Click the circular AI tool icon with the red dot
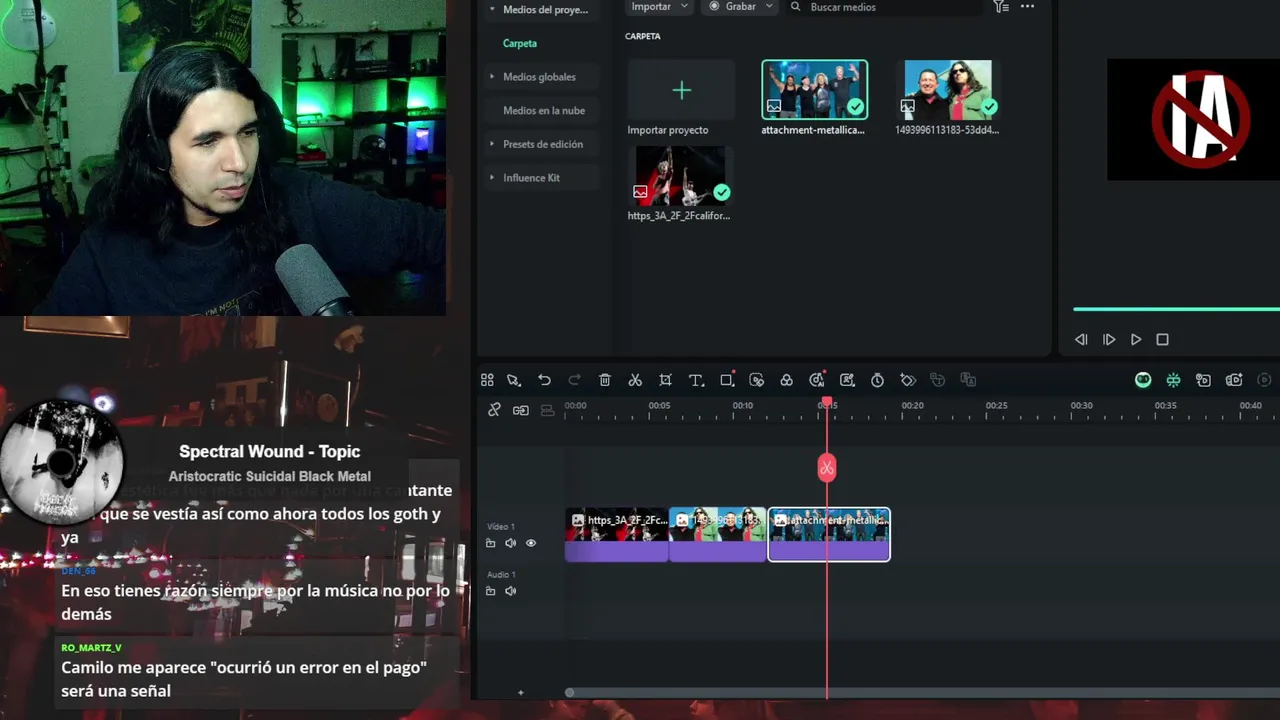The width and height of the screenshot is (1280, 720). coord(817,379)
